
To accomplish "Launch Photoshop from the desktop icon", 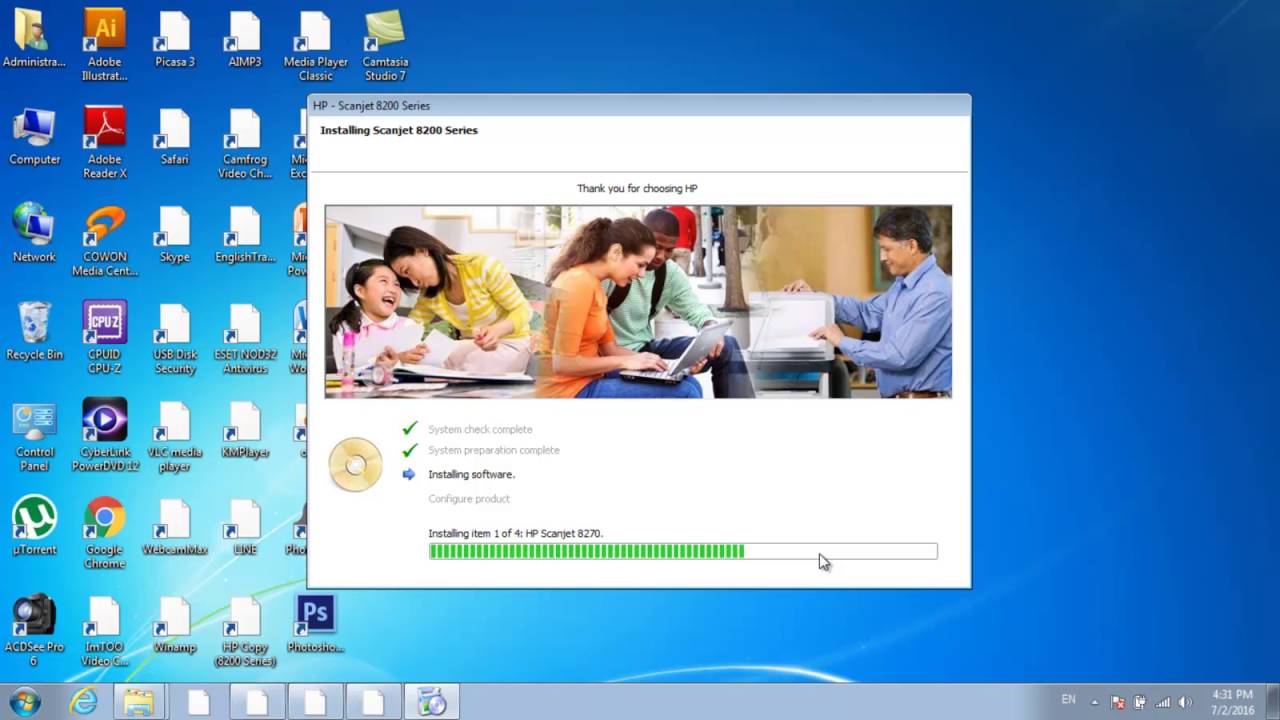I will tap(315, 625).
